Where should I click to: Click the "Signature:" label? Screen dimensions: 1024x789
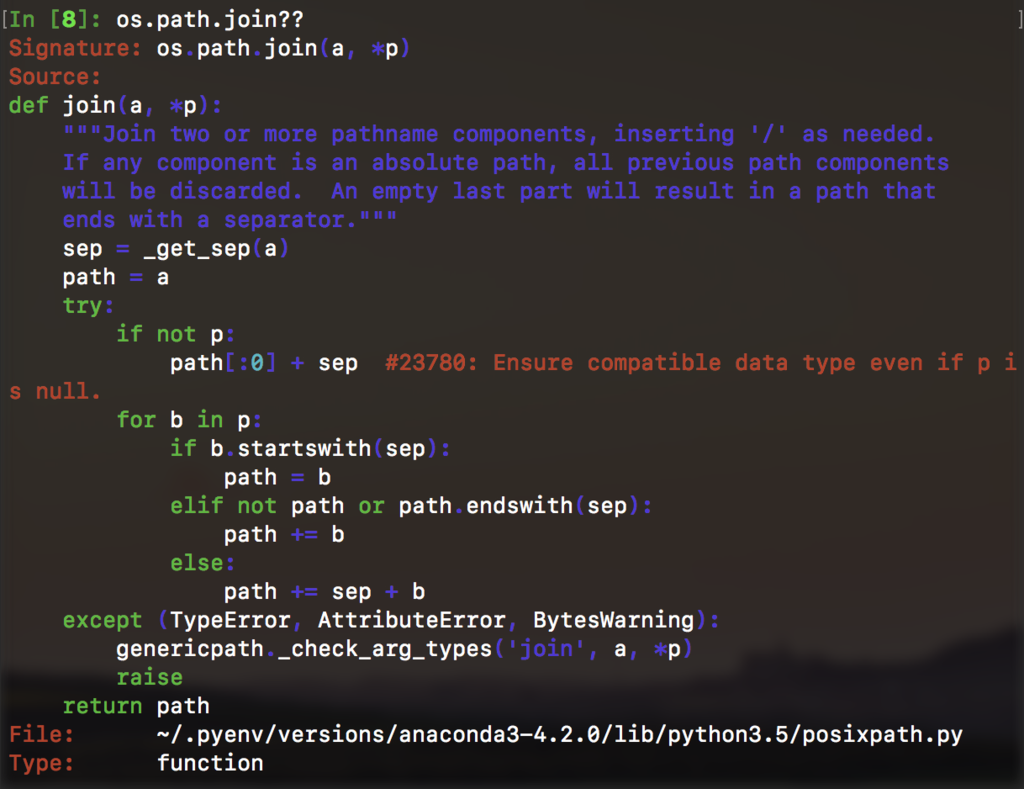click(74, 48)
